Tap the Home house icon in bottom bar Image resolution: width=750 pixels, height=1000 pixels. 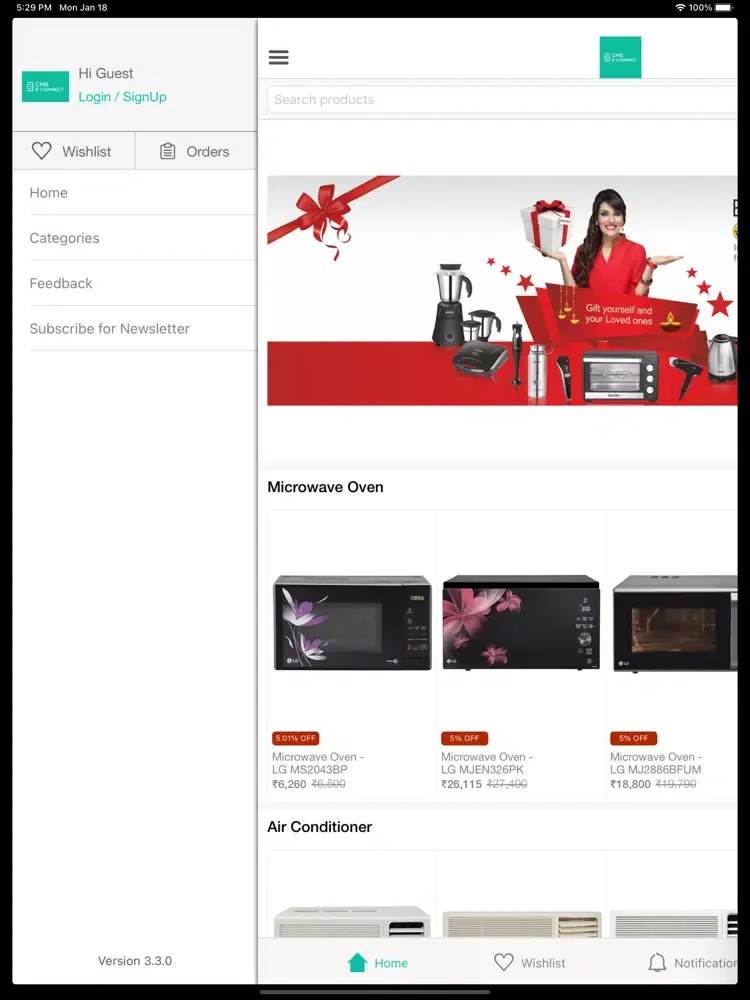coord(357,962)
